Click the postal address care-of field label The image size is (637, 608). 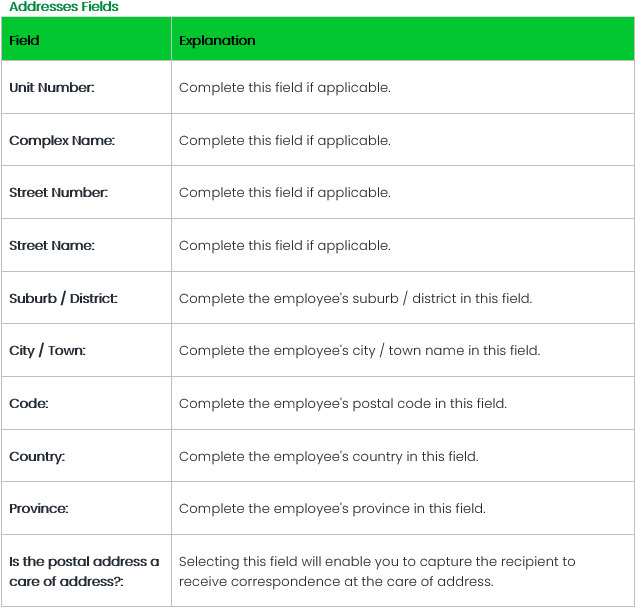[x=84, y=571]
